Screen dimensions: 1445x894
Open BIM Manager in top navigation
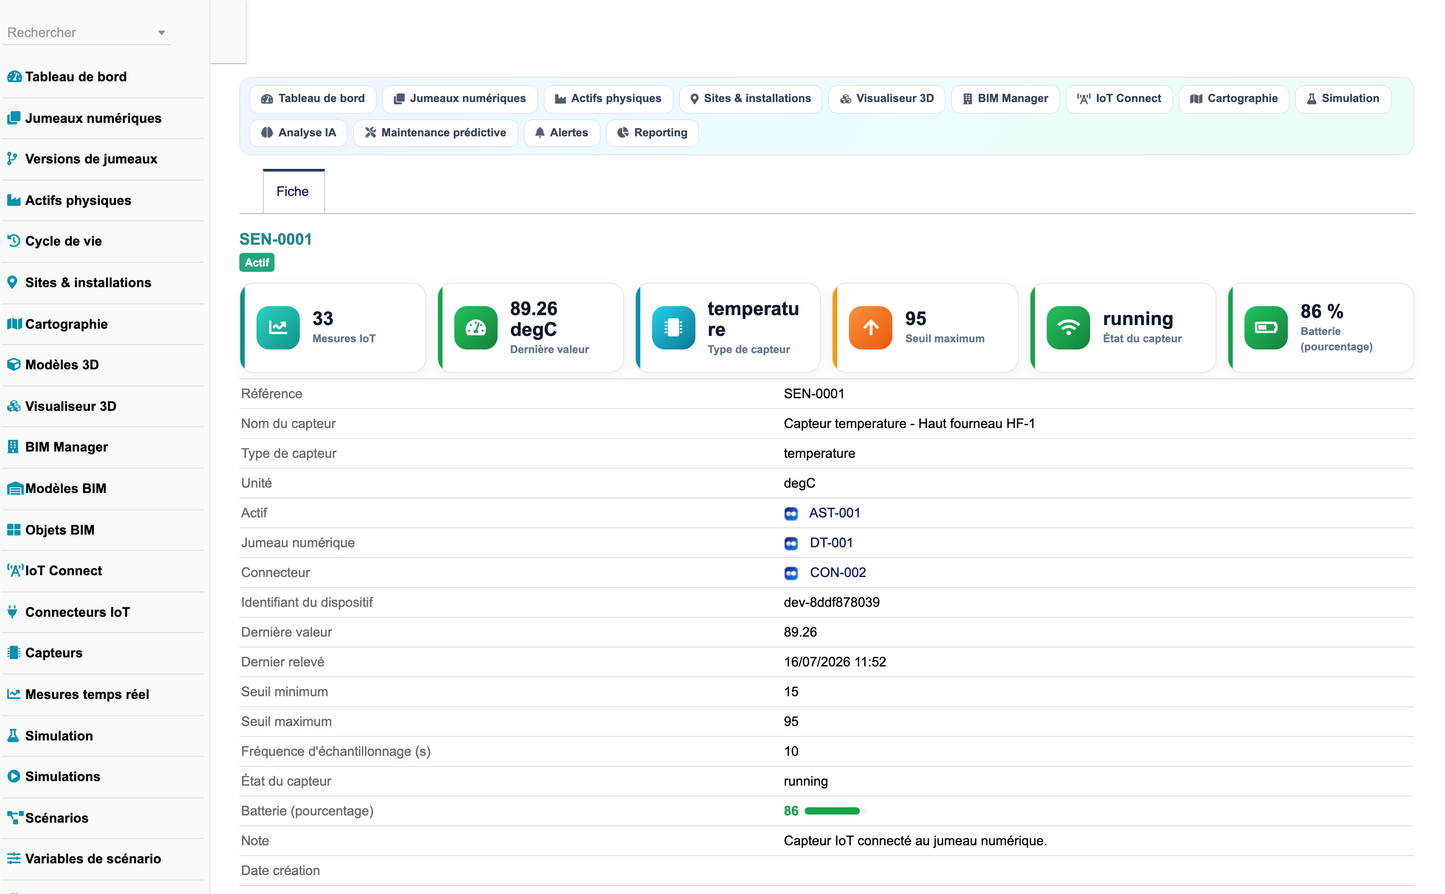click(1005, 99)
